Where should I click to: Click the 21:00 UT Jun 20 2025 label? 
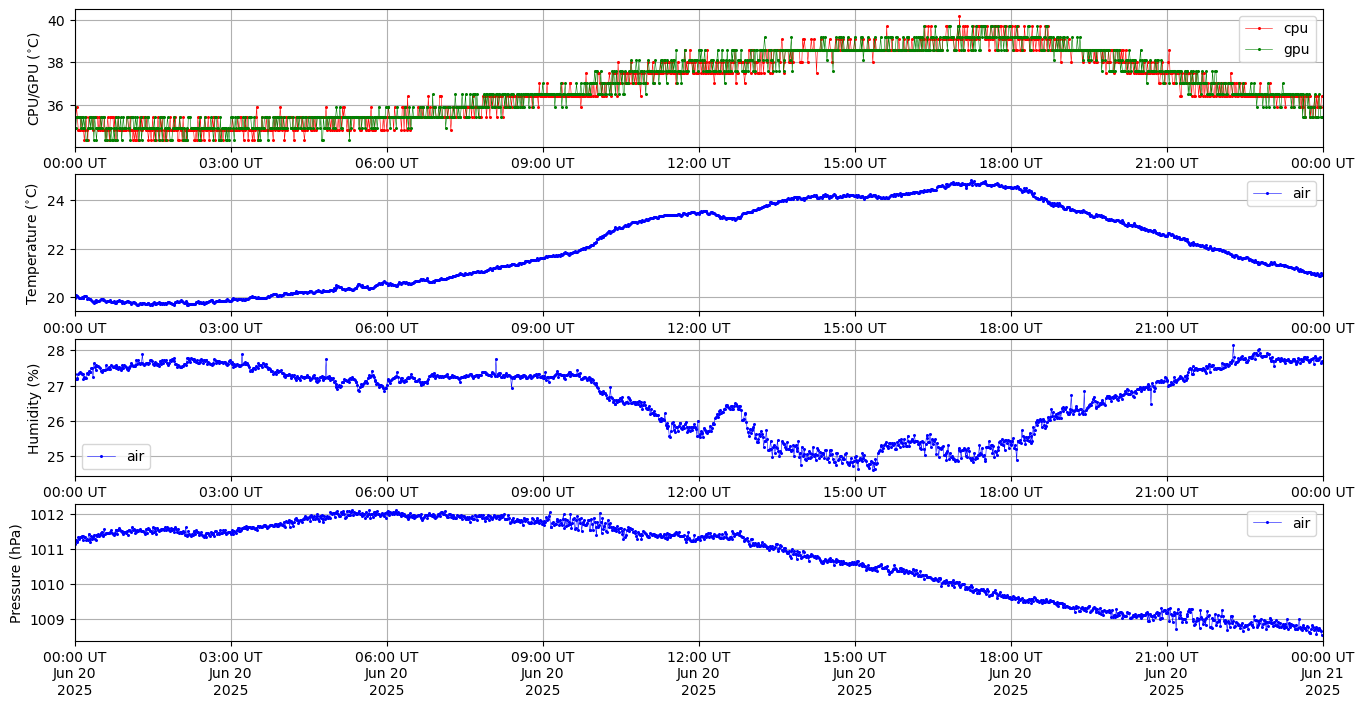[1167, 673]
